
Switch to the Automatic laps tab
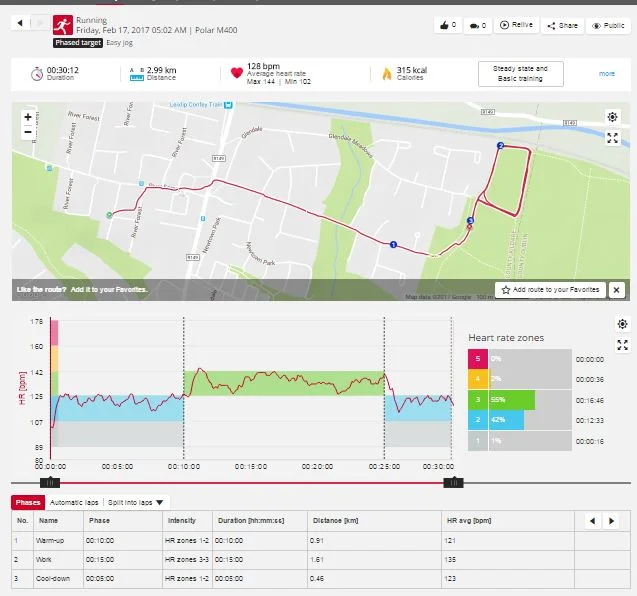pos(75,502)
